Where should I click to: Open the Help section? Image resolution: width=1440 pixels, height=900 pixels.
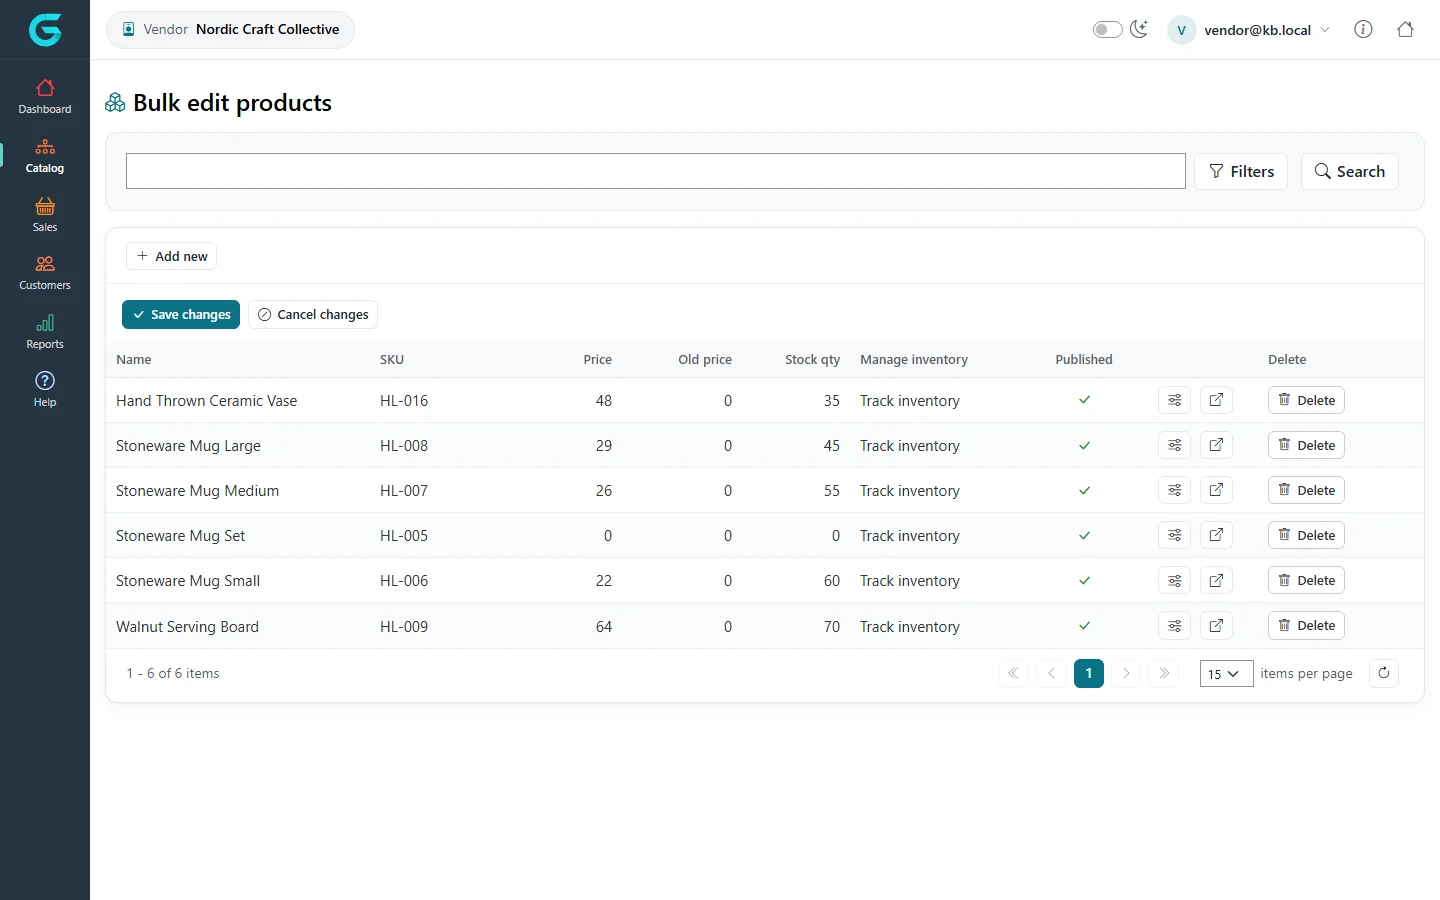45,390
